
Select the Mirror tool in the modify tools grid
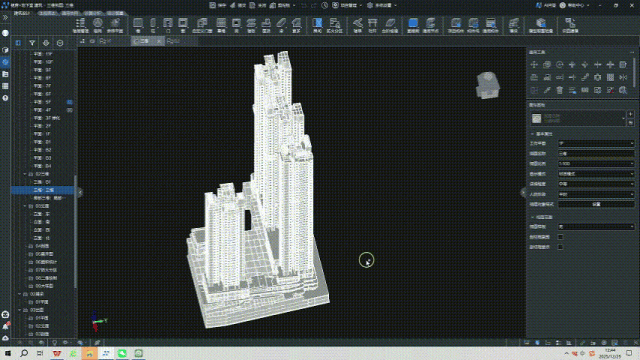point(623,77)
